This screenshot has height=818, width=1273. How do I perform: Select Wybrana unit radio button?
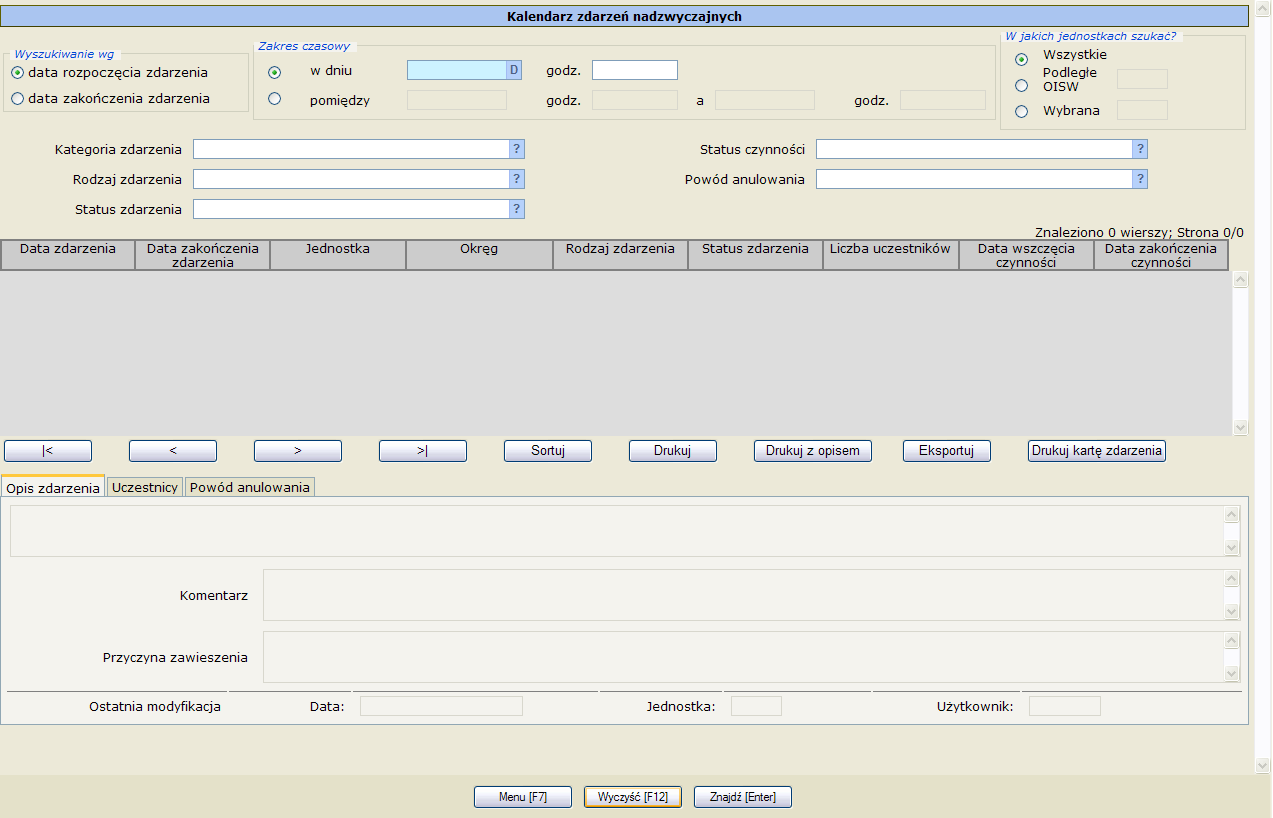coord(1021,111)
